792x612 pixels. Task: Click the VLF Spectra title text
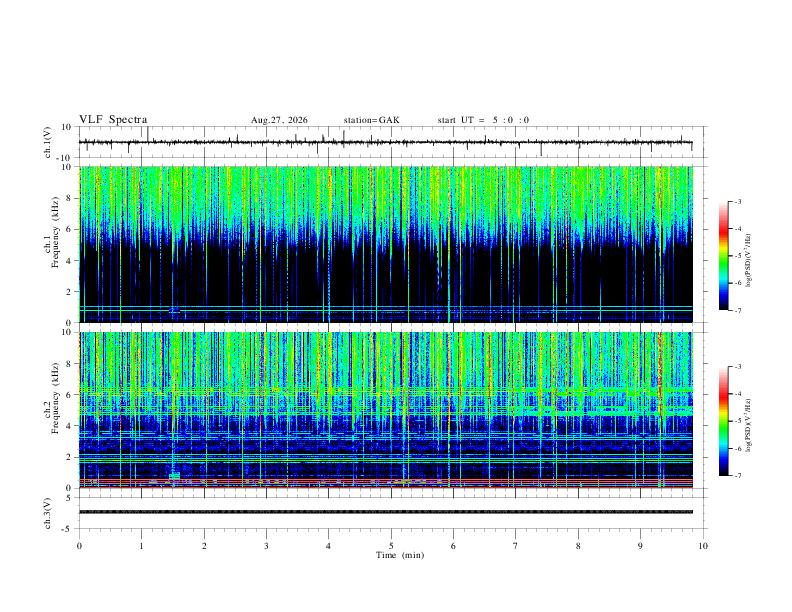click(113, 120)
